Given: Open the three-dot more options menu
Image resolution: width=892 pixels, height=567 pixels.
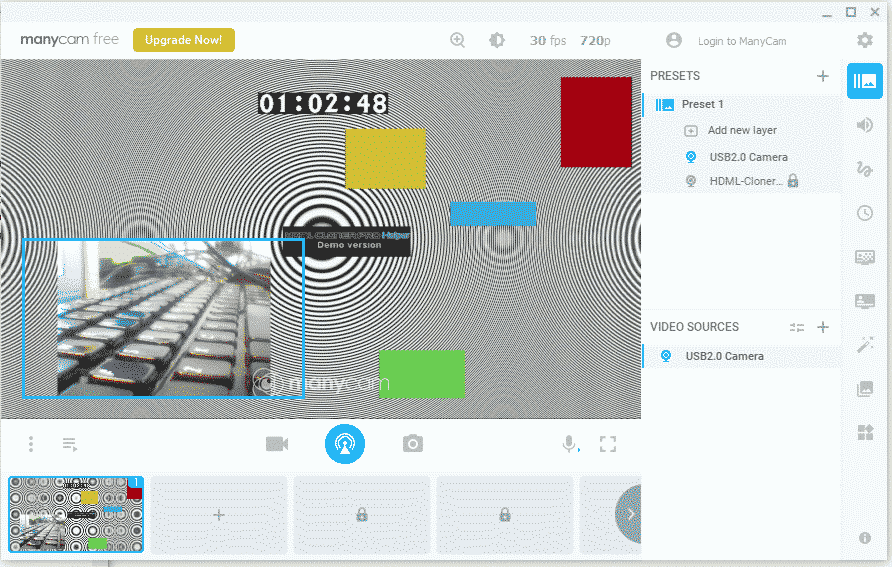Looking at the screenshot, I should [x=31, y=444].
